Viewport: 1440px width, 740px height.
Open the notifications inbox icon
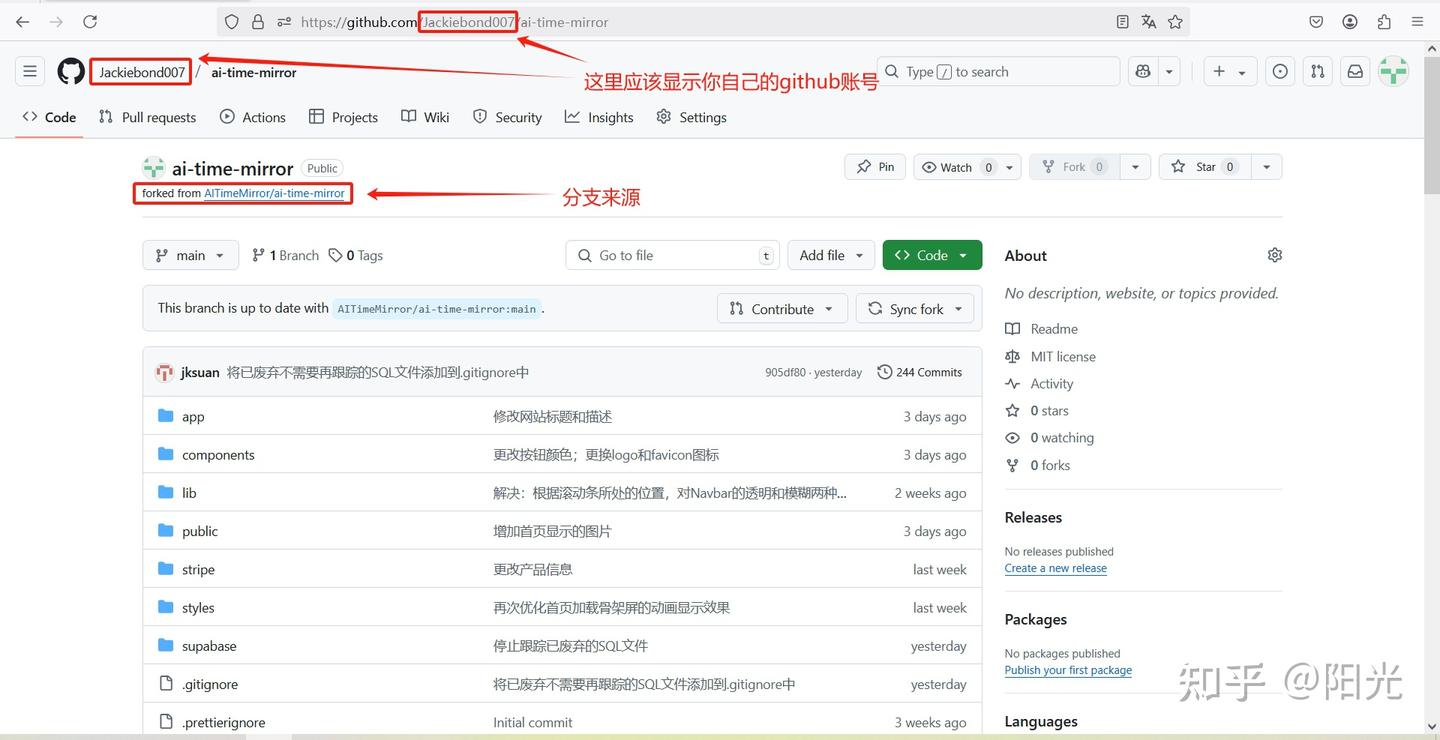[x=1354, y=71]
